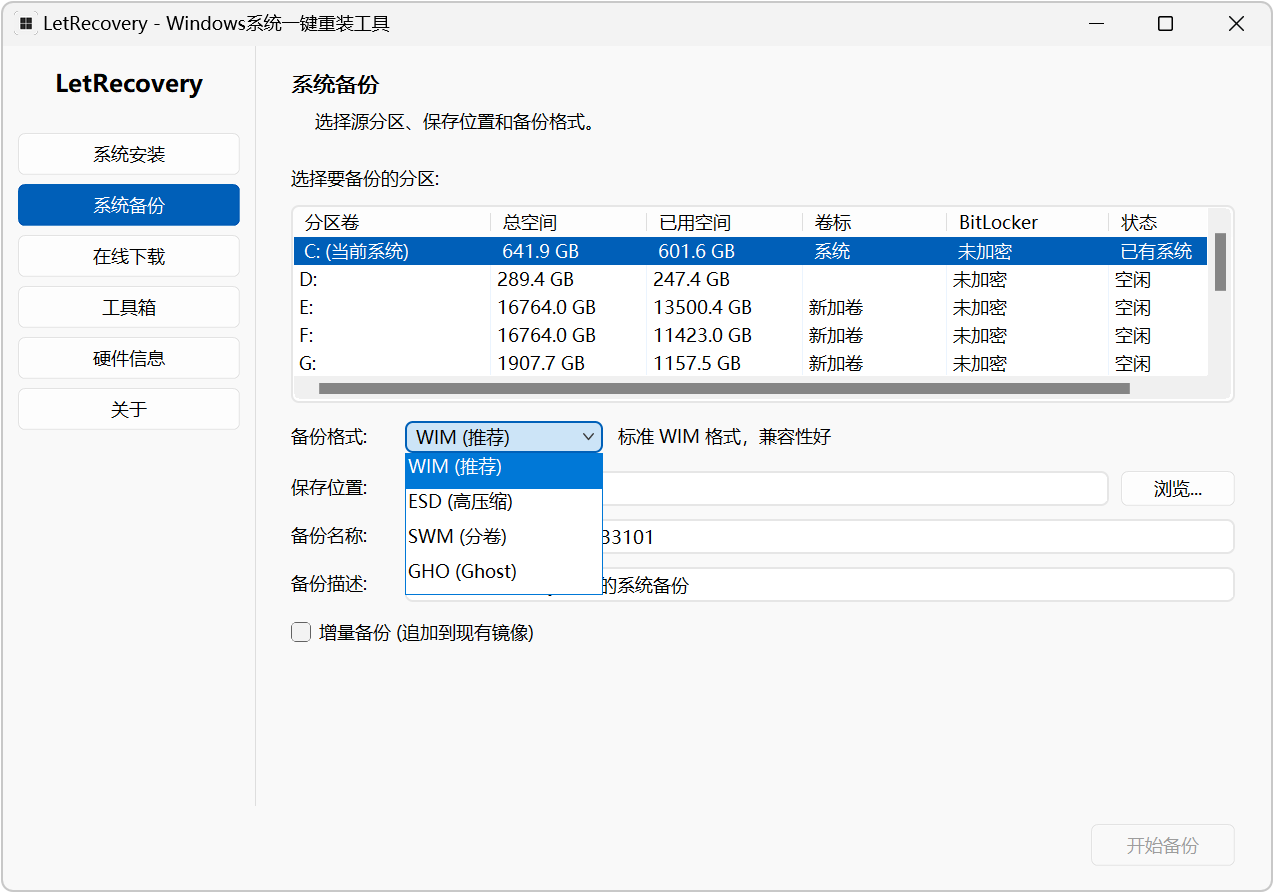Click the 已用空间 column header
Image resolution: width=1274 pixels, height=893 pixels.
coord(724,222)
